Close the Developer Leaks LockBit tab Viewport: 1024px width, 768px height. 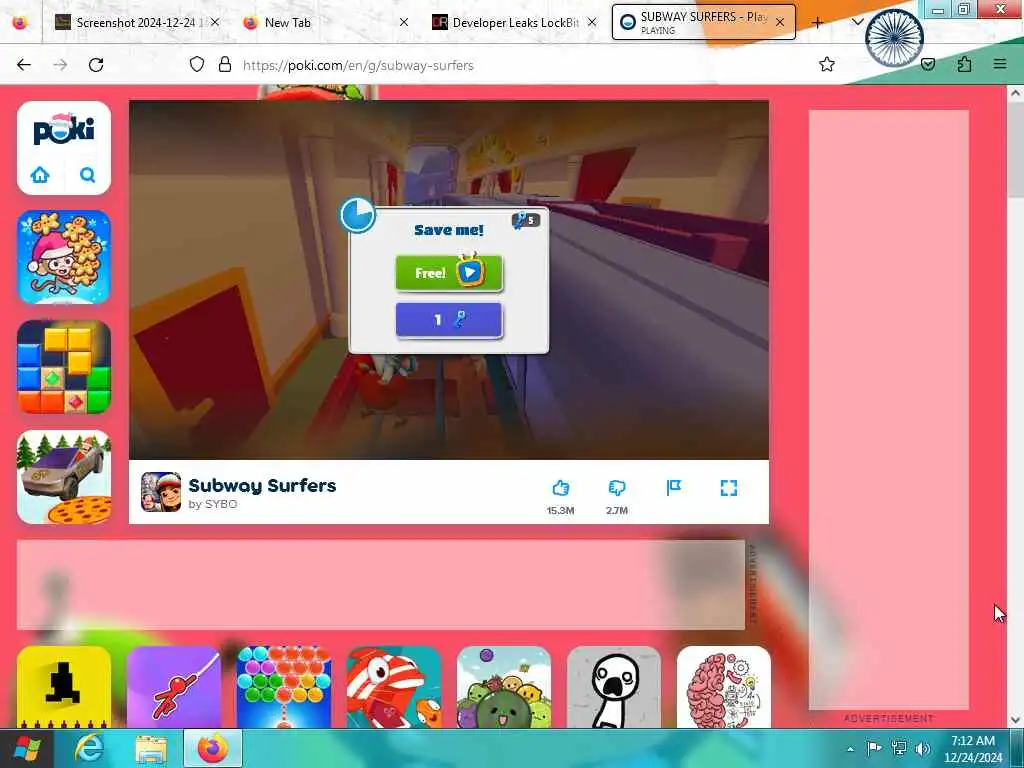coord(592,22)
